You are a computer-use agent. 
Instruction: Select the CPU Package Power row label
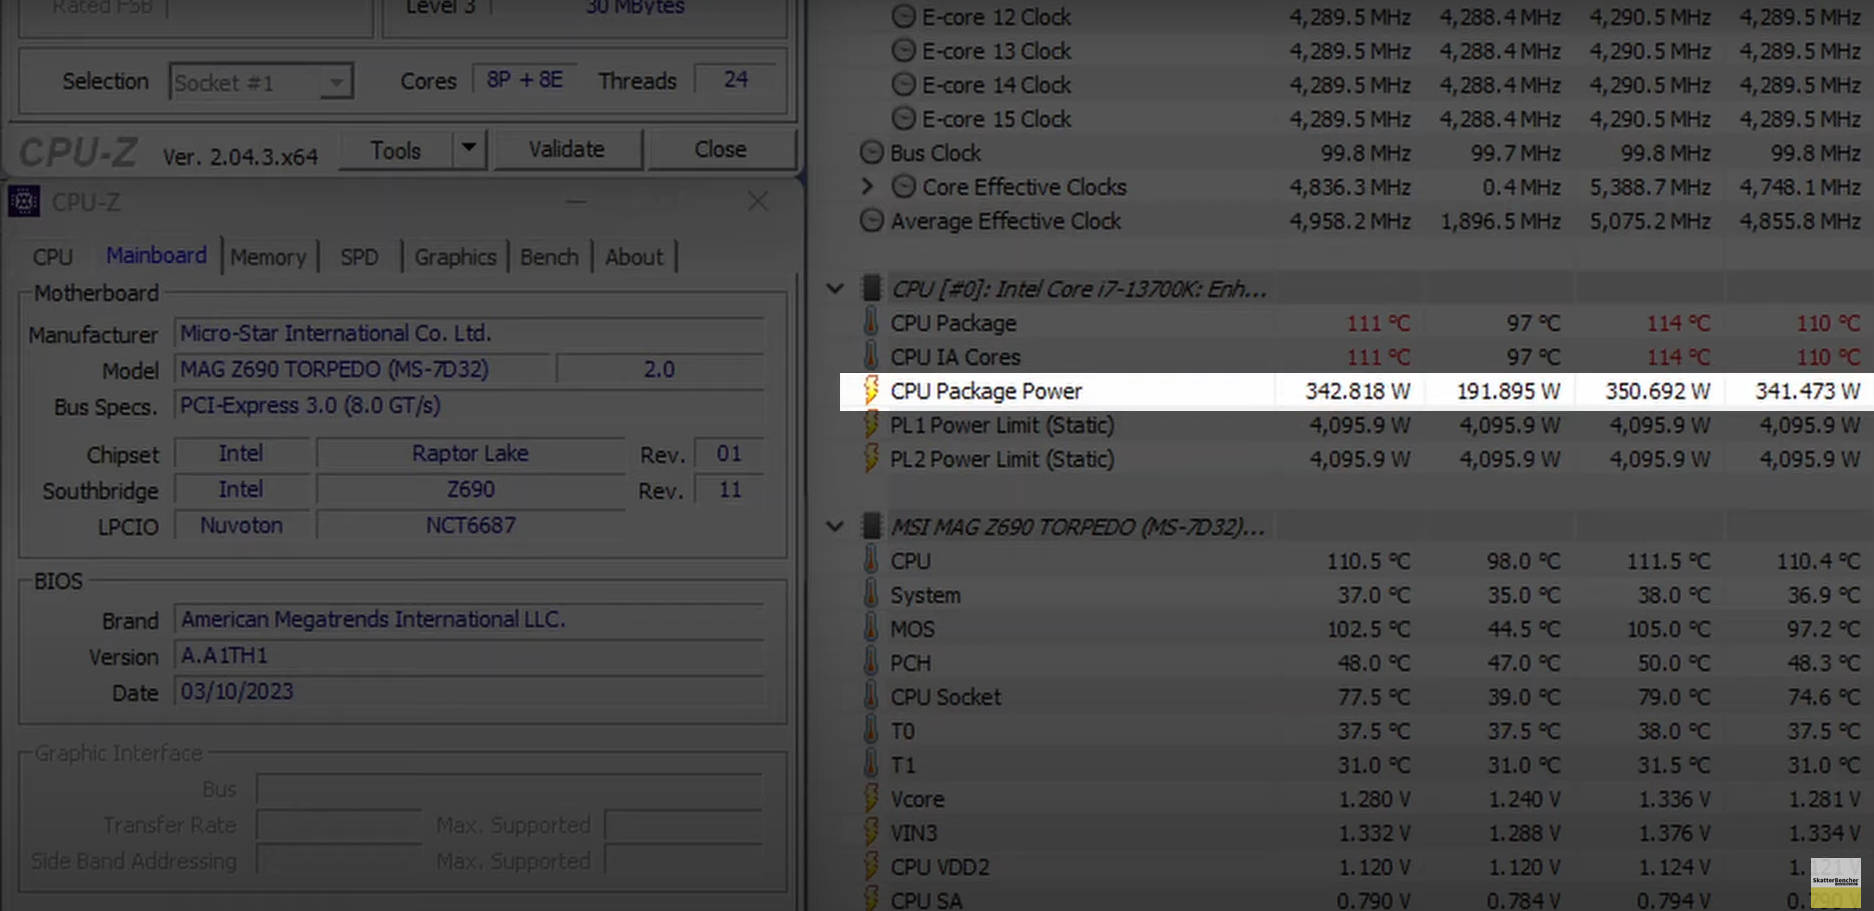pyautogui.click(x=986, y=391)
